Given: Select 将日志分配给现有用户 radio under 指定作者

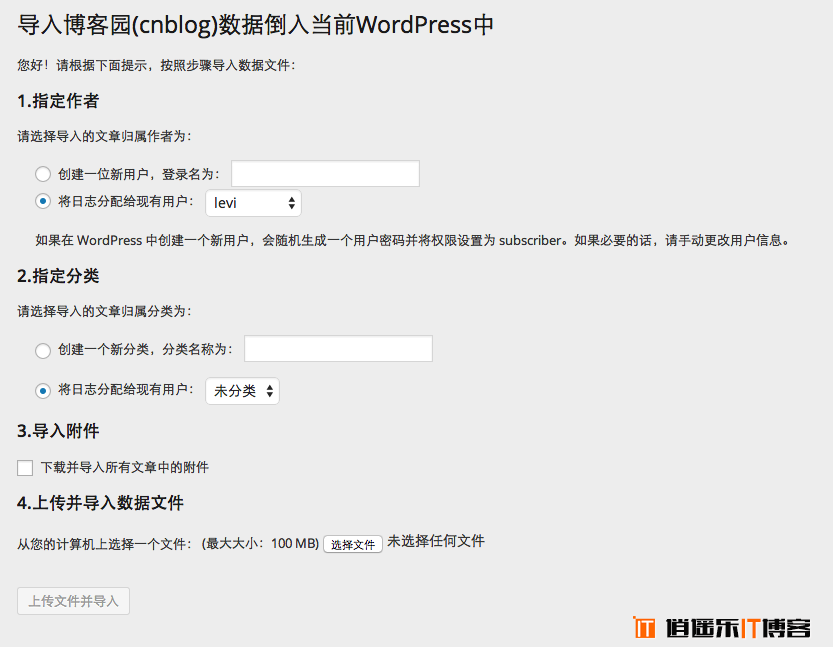Looking at the screenshot, I should [x=42, y=202].
